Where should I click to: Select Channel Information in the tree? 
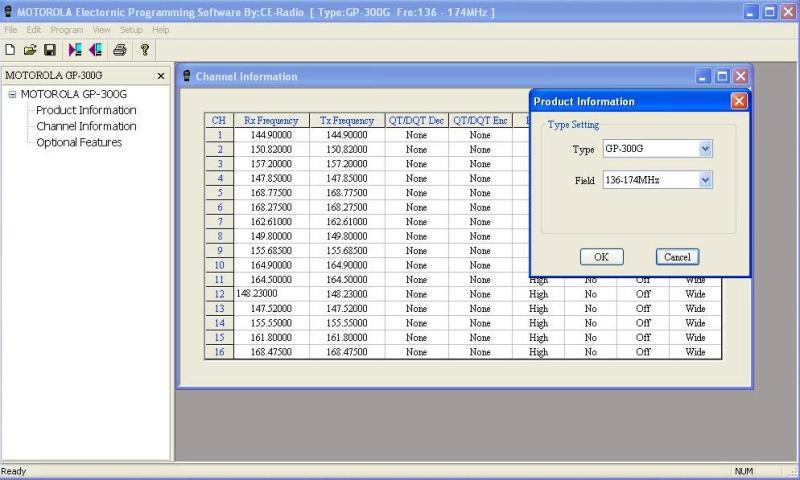click(x=86, y=127)
